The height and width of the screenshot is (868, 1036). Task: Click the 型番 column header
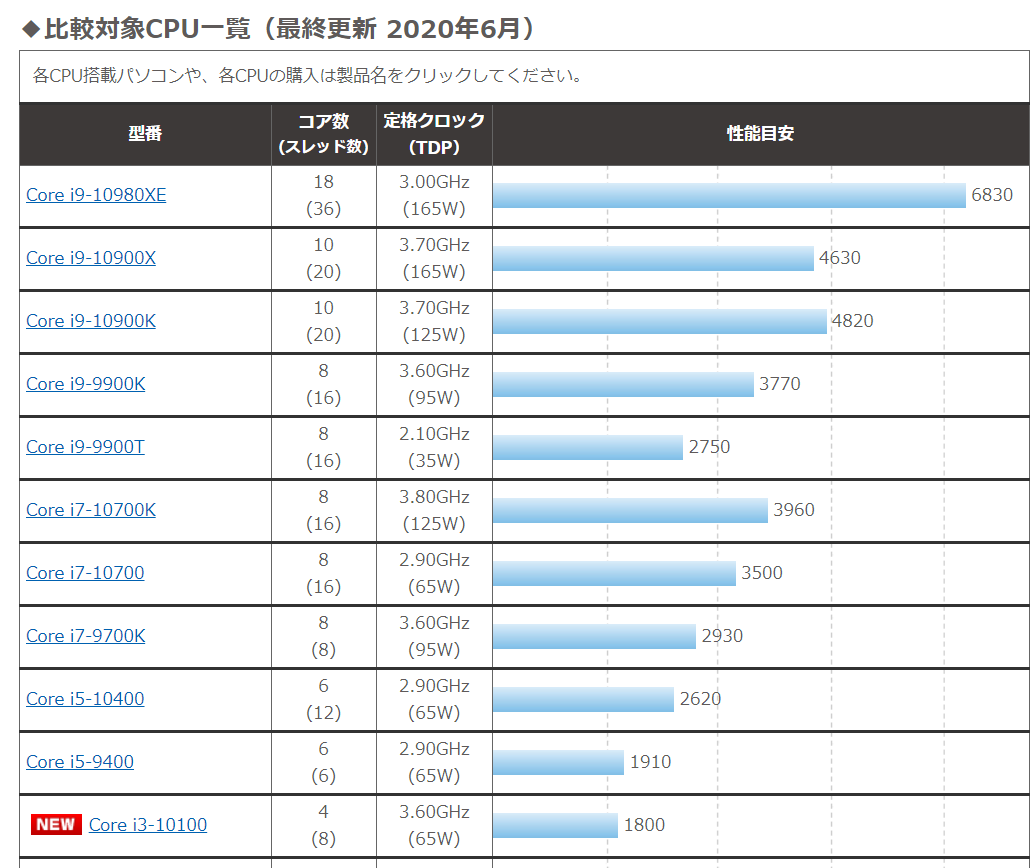(x=145, y=133)
